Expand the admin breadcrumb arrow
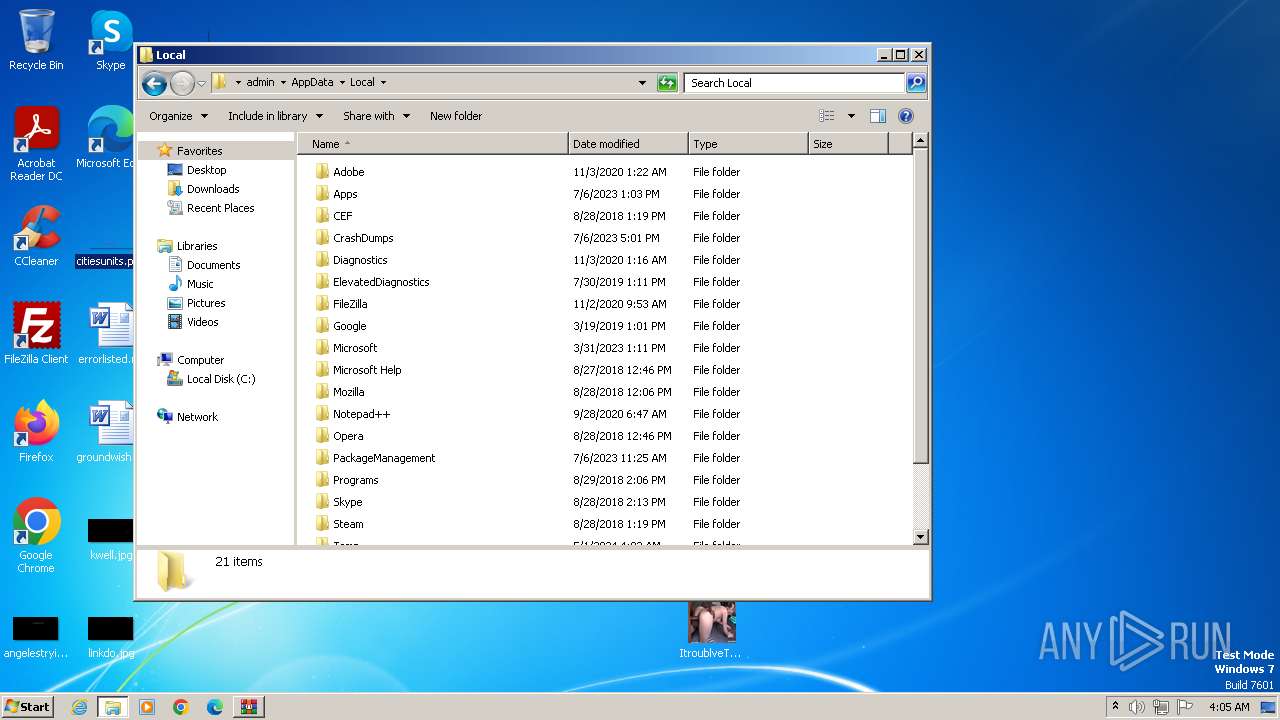 coord(283,83)
